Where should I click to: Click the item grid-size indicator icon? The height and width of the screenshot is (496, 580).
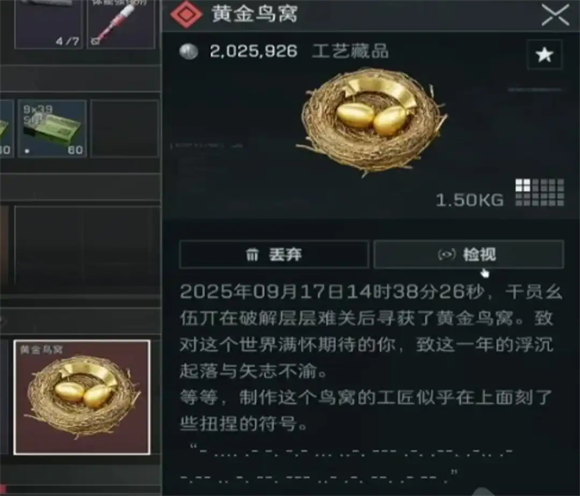tap(540, 192)
